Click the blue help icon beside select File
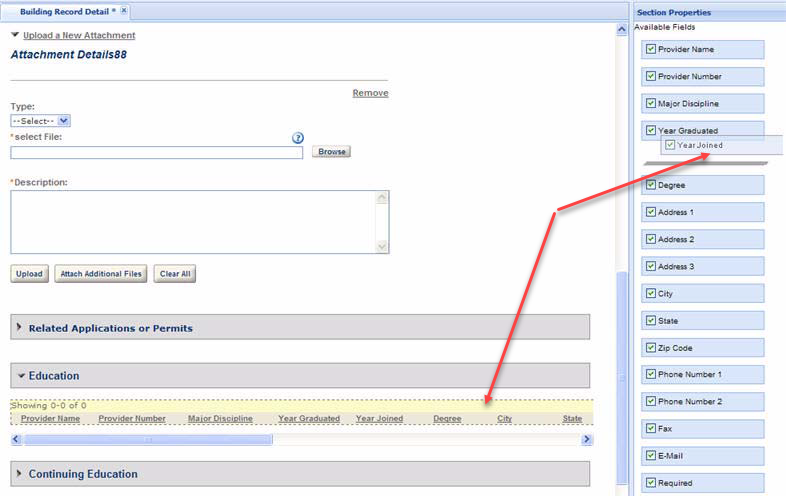The image size is (786, 496). coord(297,138)
